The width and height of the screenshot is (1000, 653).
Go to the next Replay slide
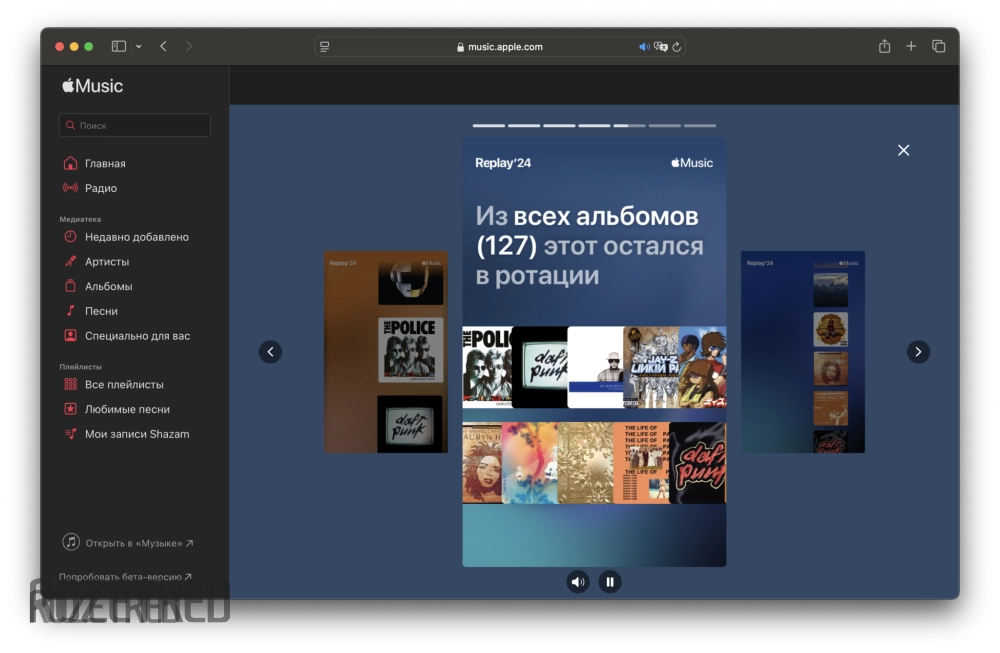[x=918, y=352]
